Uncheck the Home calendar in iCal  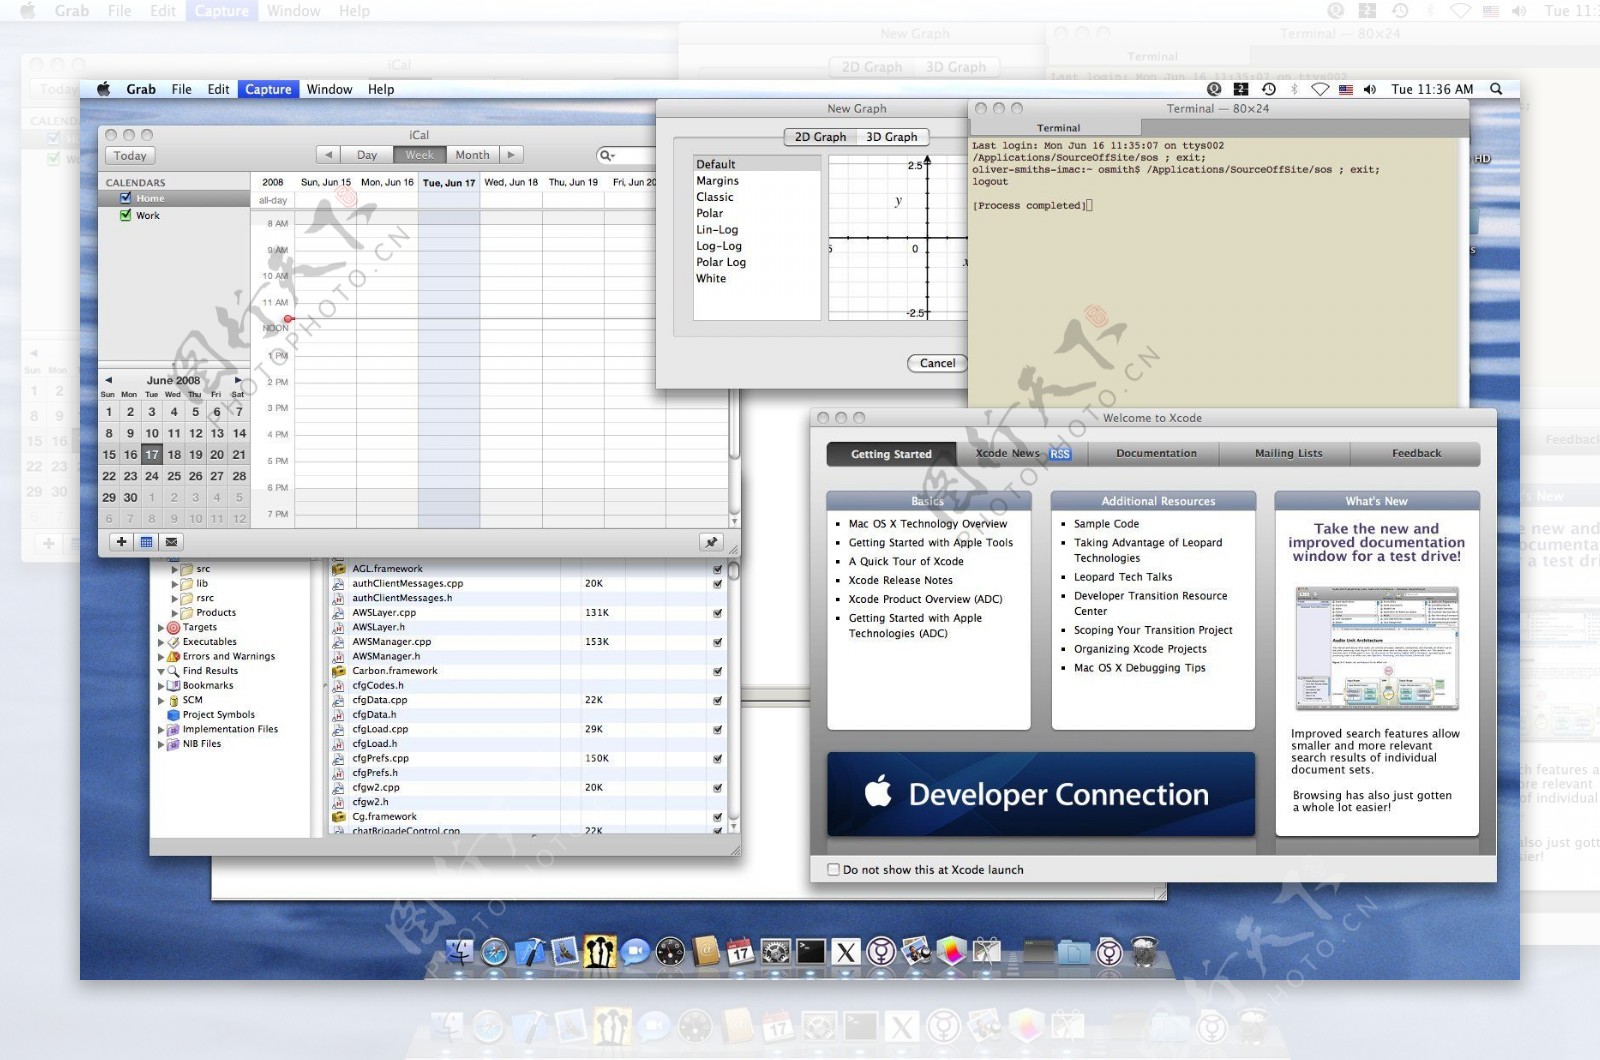[125, 198]
